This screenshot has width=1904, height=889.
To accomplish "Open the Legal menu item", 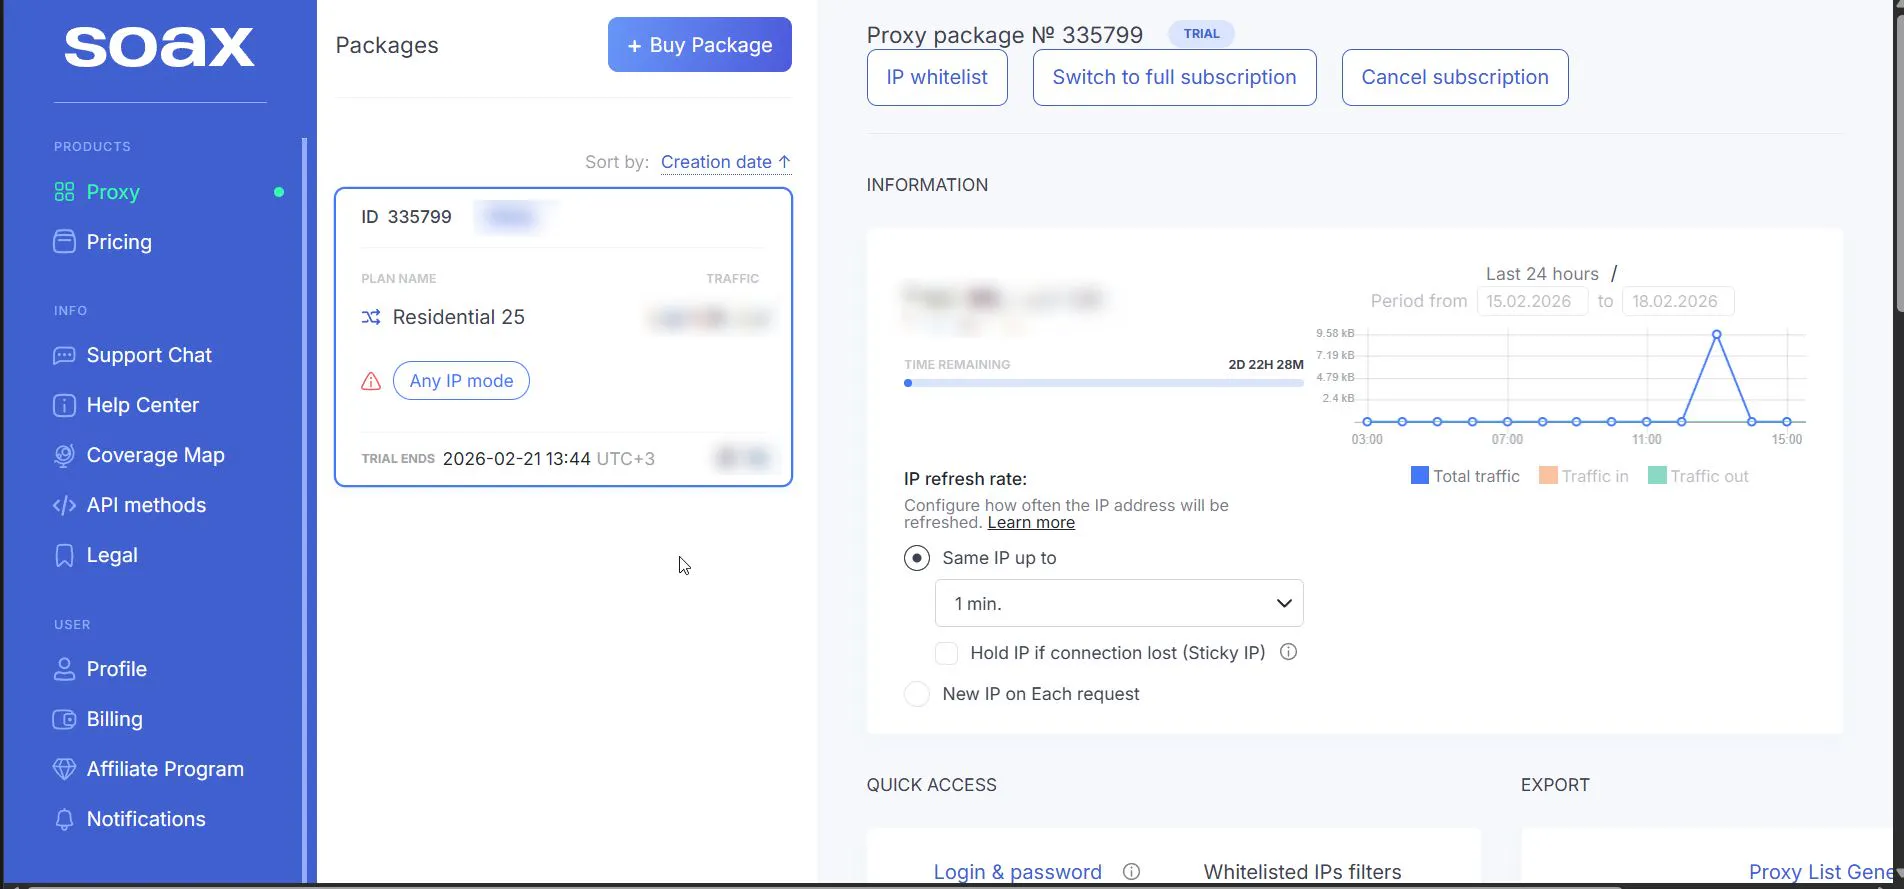I will 112,555.
